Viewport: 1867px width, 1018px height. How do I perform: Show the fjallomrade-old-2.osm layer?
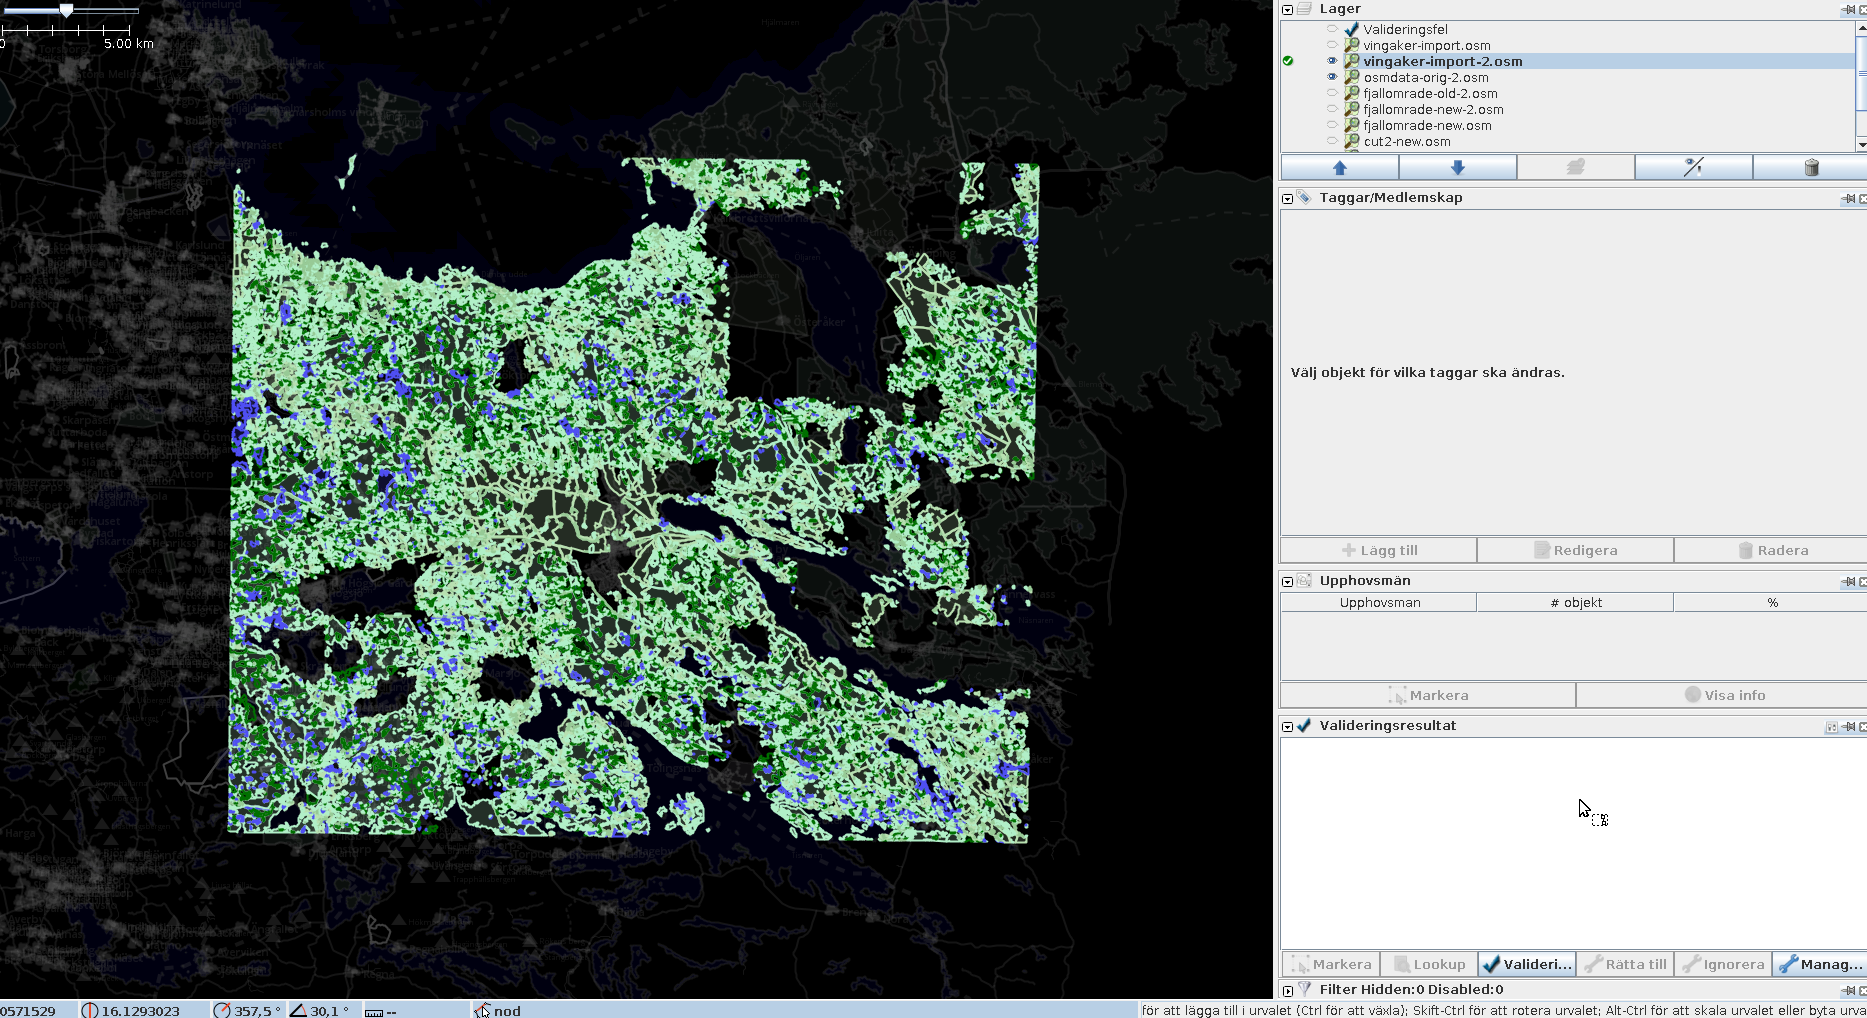click(x=1331, y=93)
